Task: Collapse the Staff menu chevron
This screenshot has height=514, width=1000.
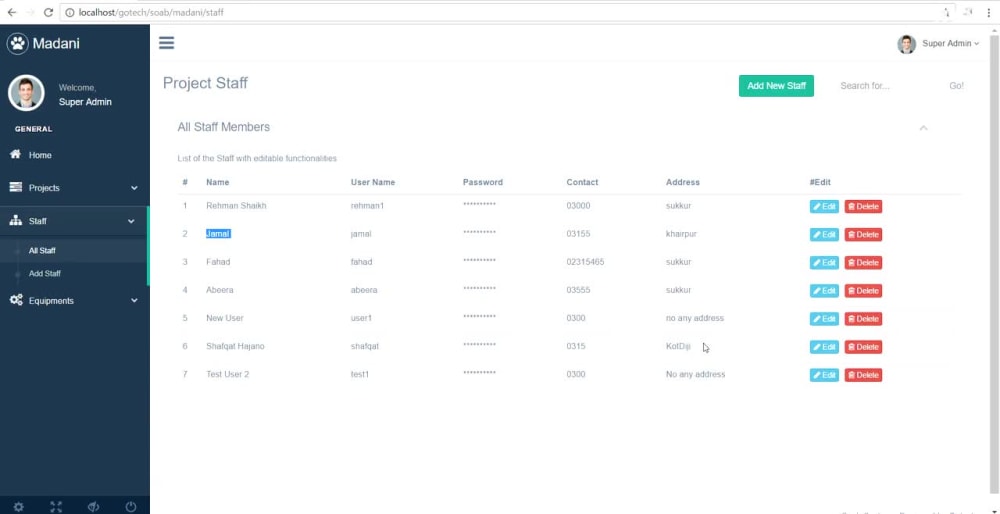Action: coord(131,221)
